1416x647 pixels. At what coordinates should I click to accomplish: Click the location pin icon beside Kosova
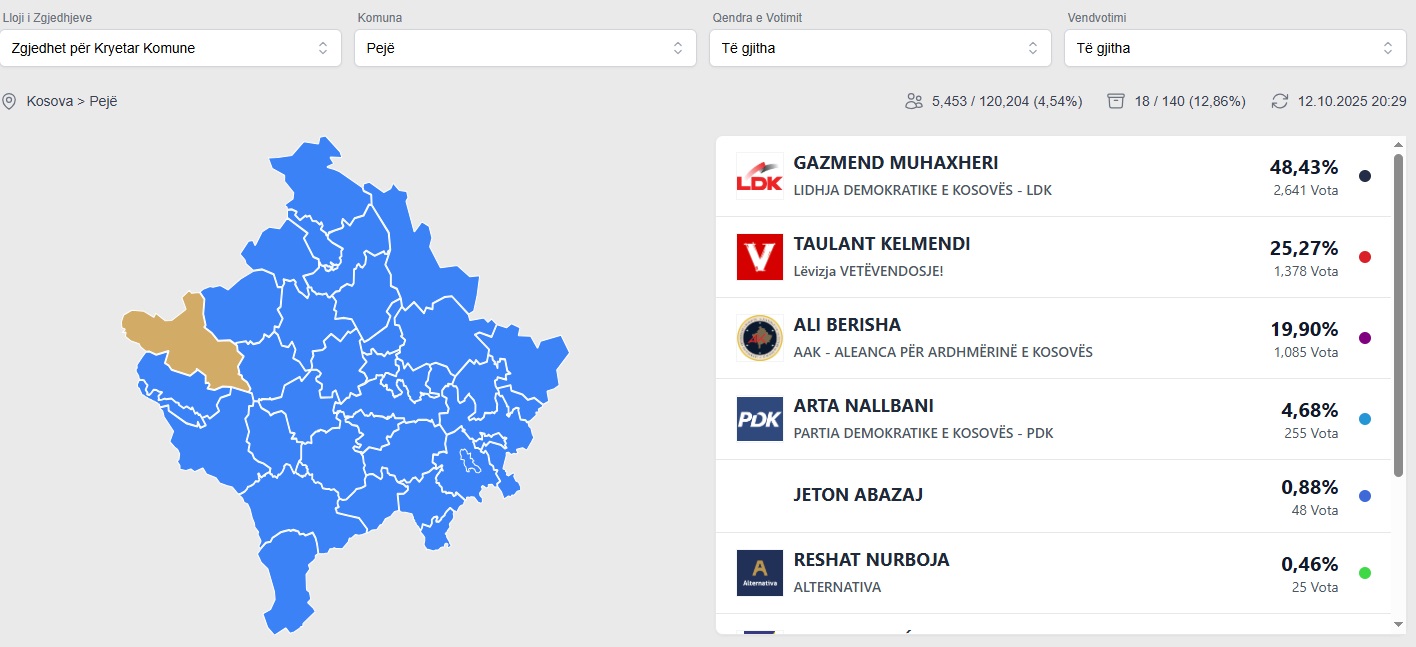10,101
